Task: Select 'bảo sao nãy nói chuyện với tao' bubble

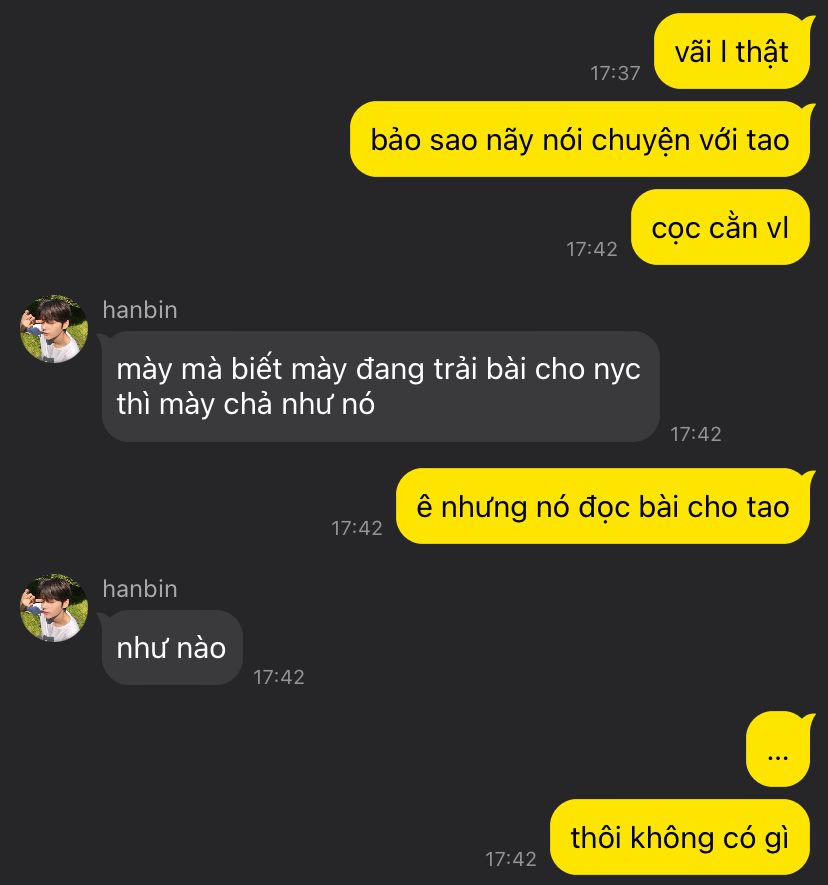Action: (580, 139)
